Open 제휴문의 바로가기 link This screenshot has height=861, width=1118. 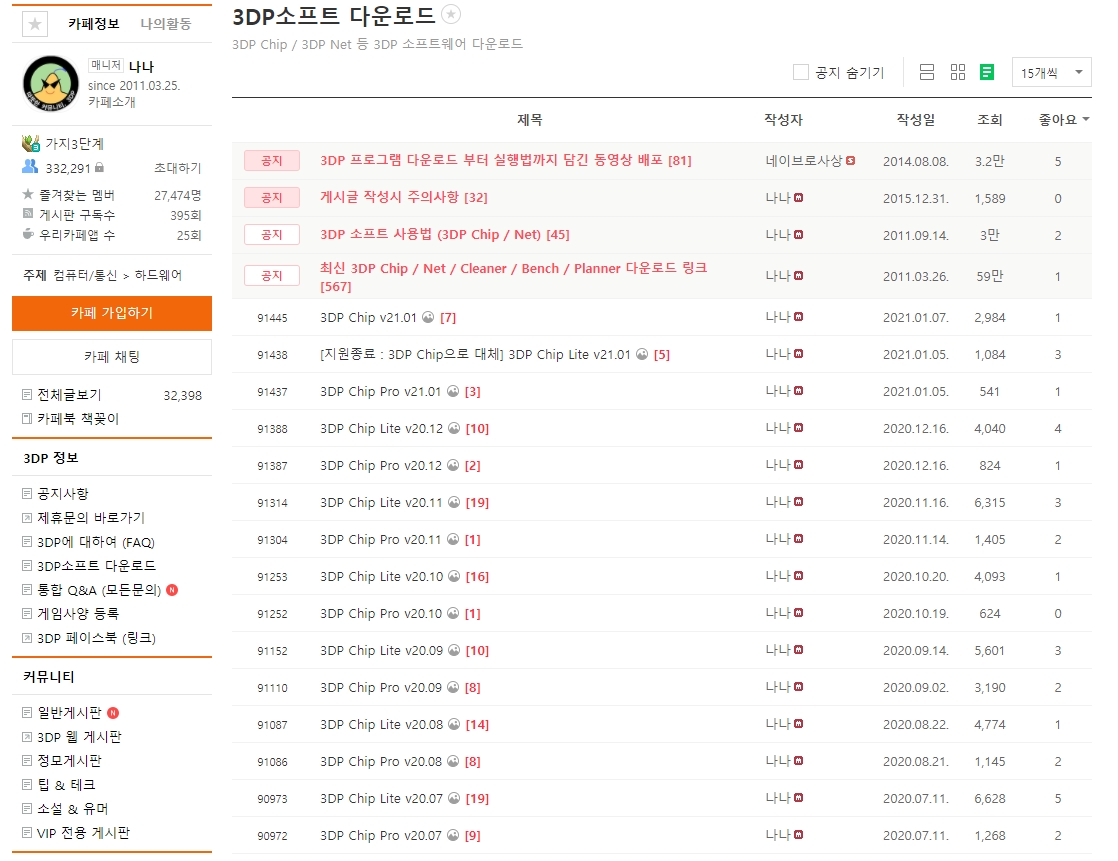(91, 517)
